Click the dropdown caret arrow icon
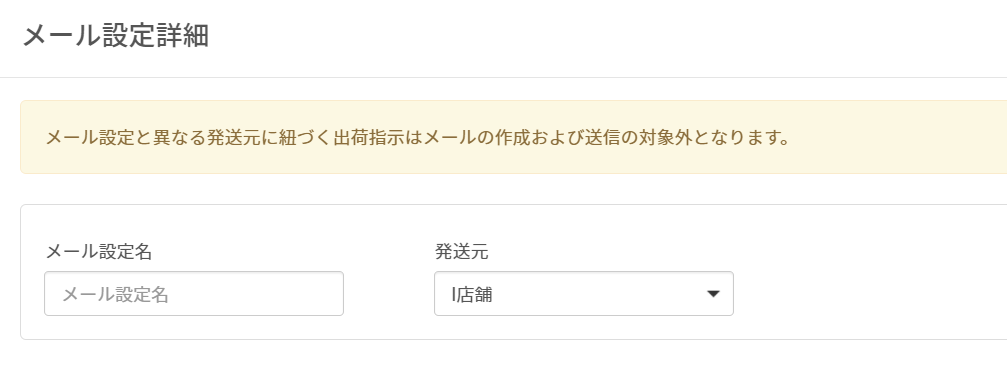The height and width of the screenshot is (371, 1007). tap(712, 294)
